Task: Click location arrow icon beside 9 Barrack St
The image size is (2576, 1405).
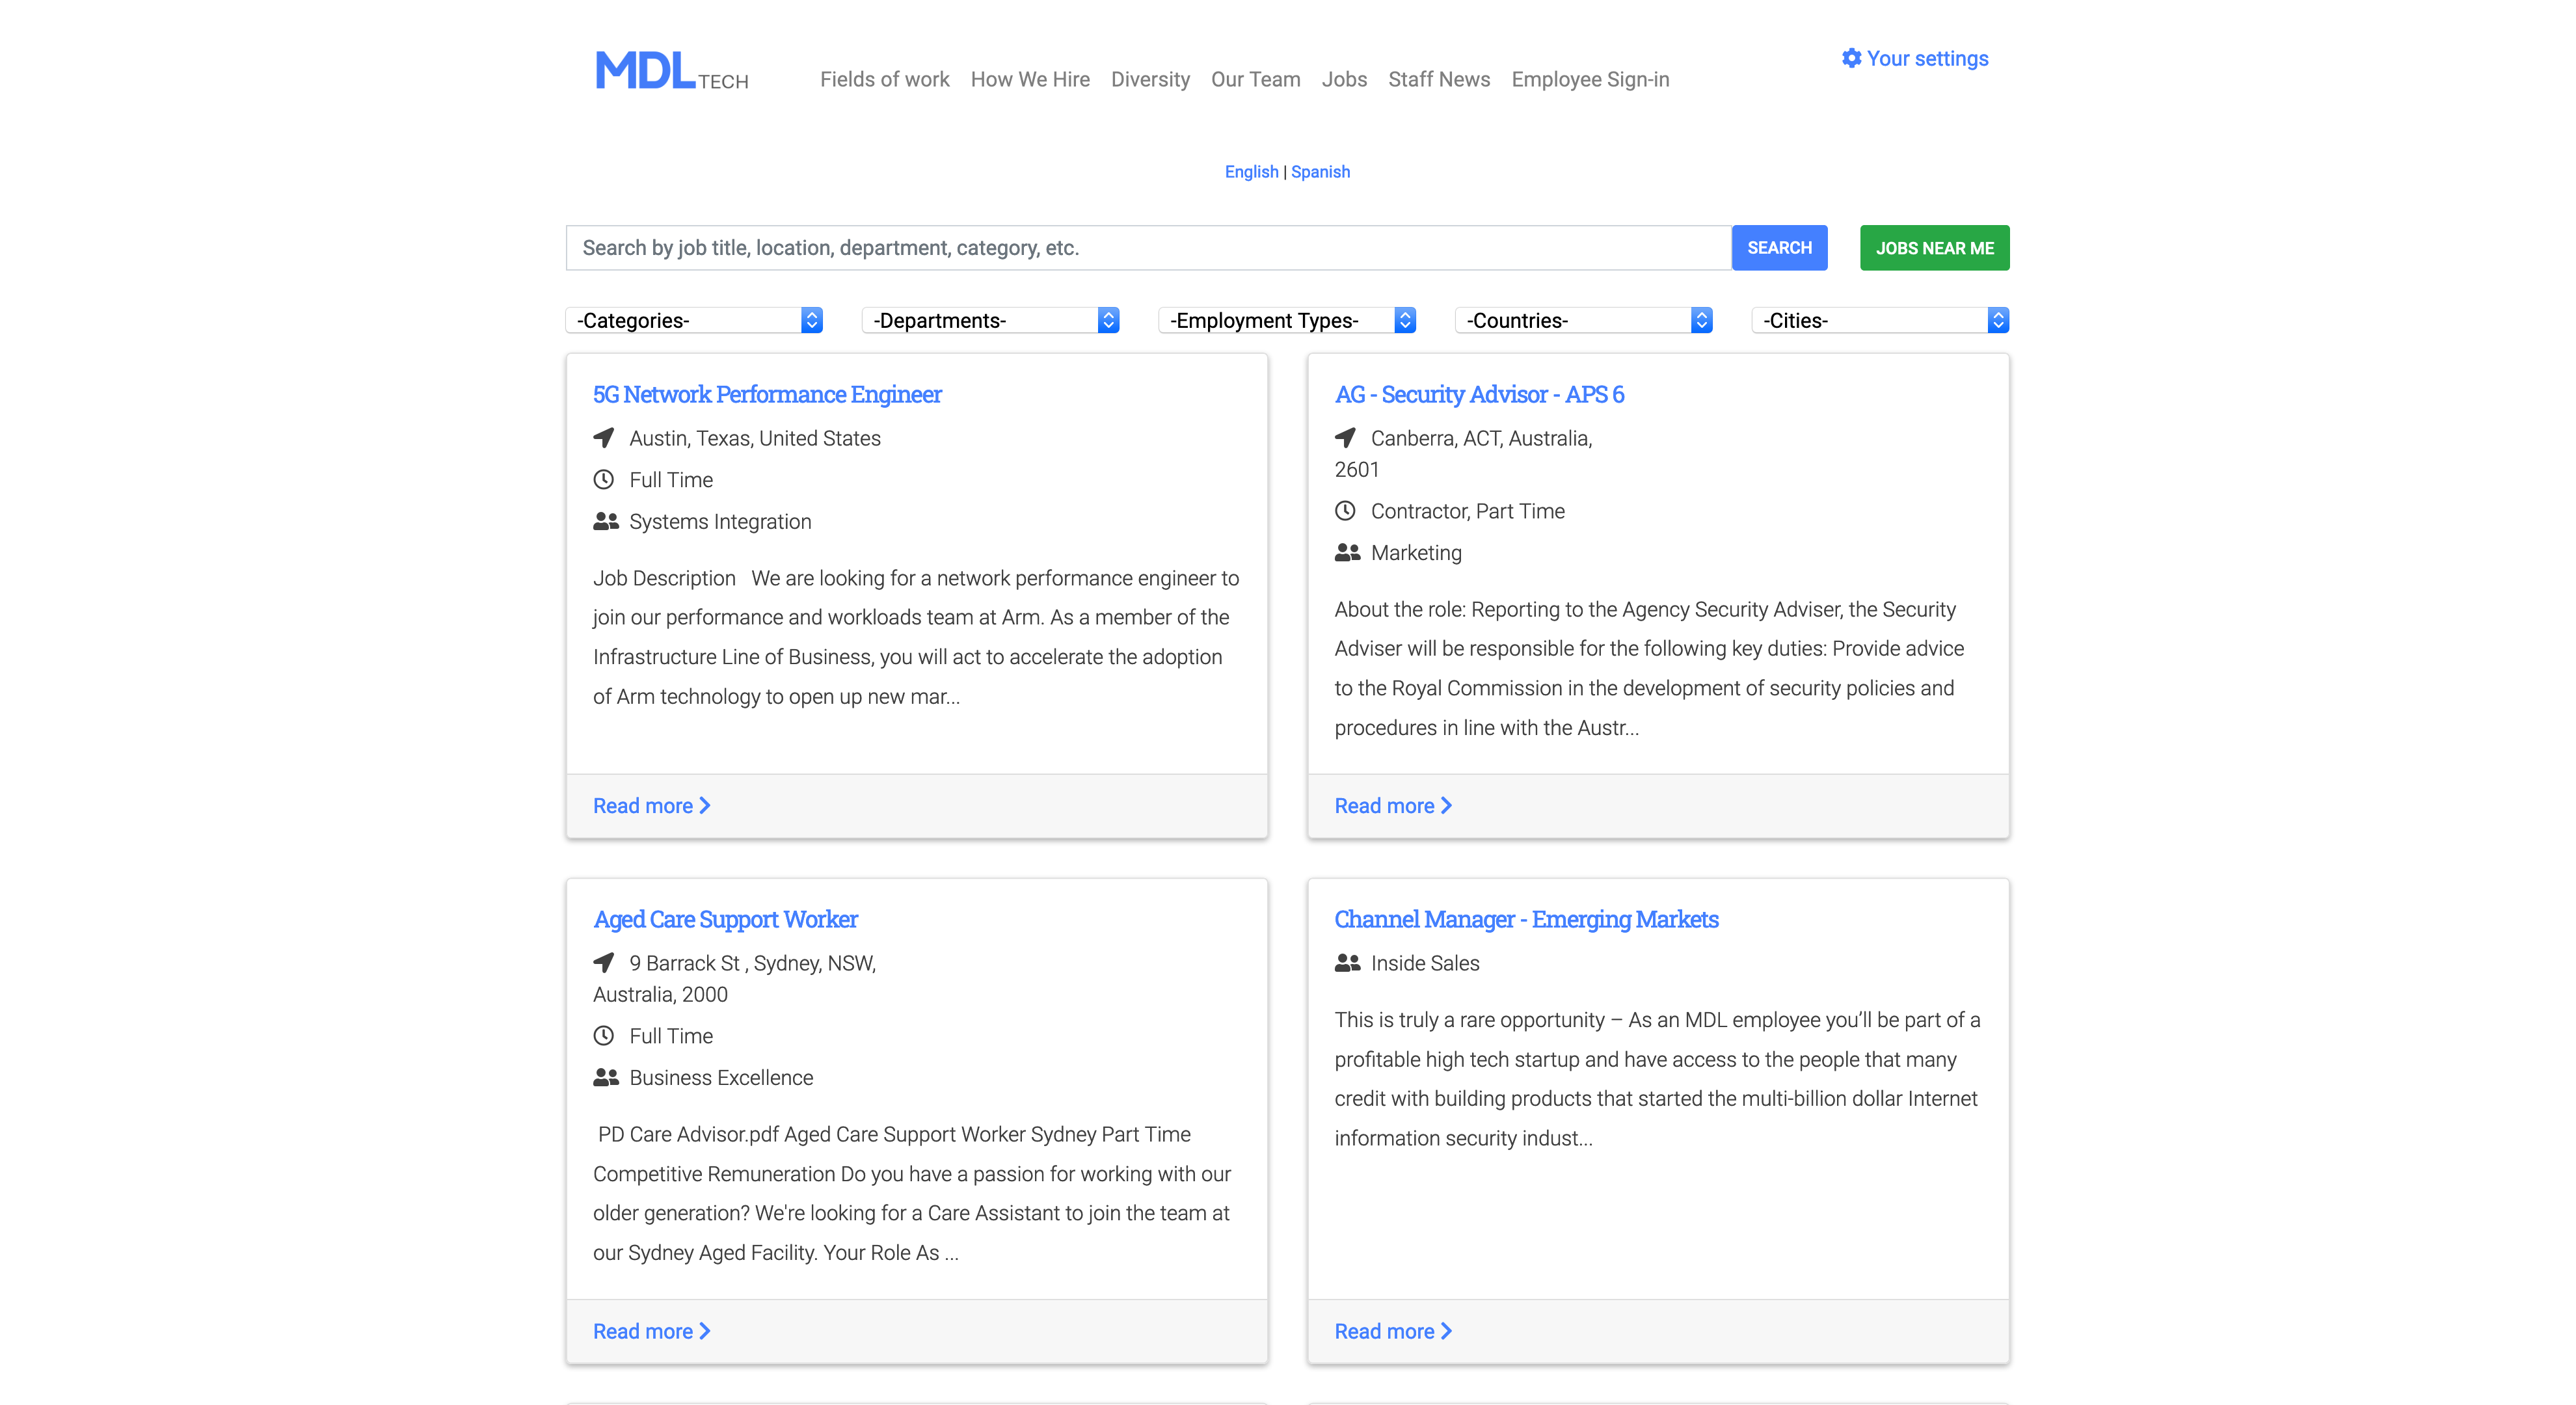Action: point(604,963)
